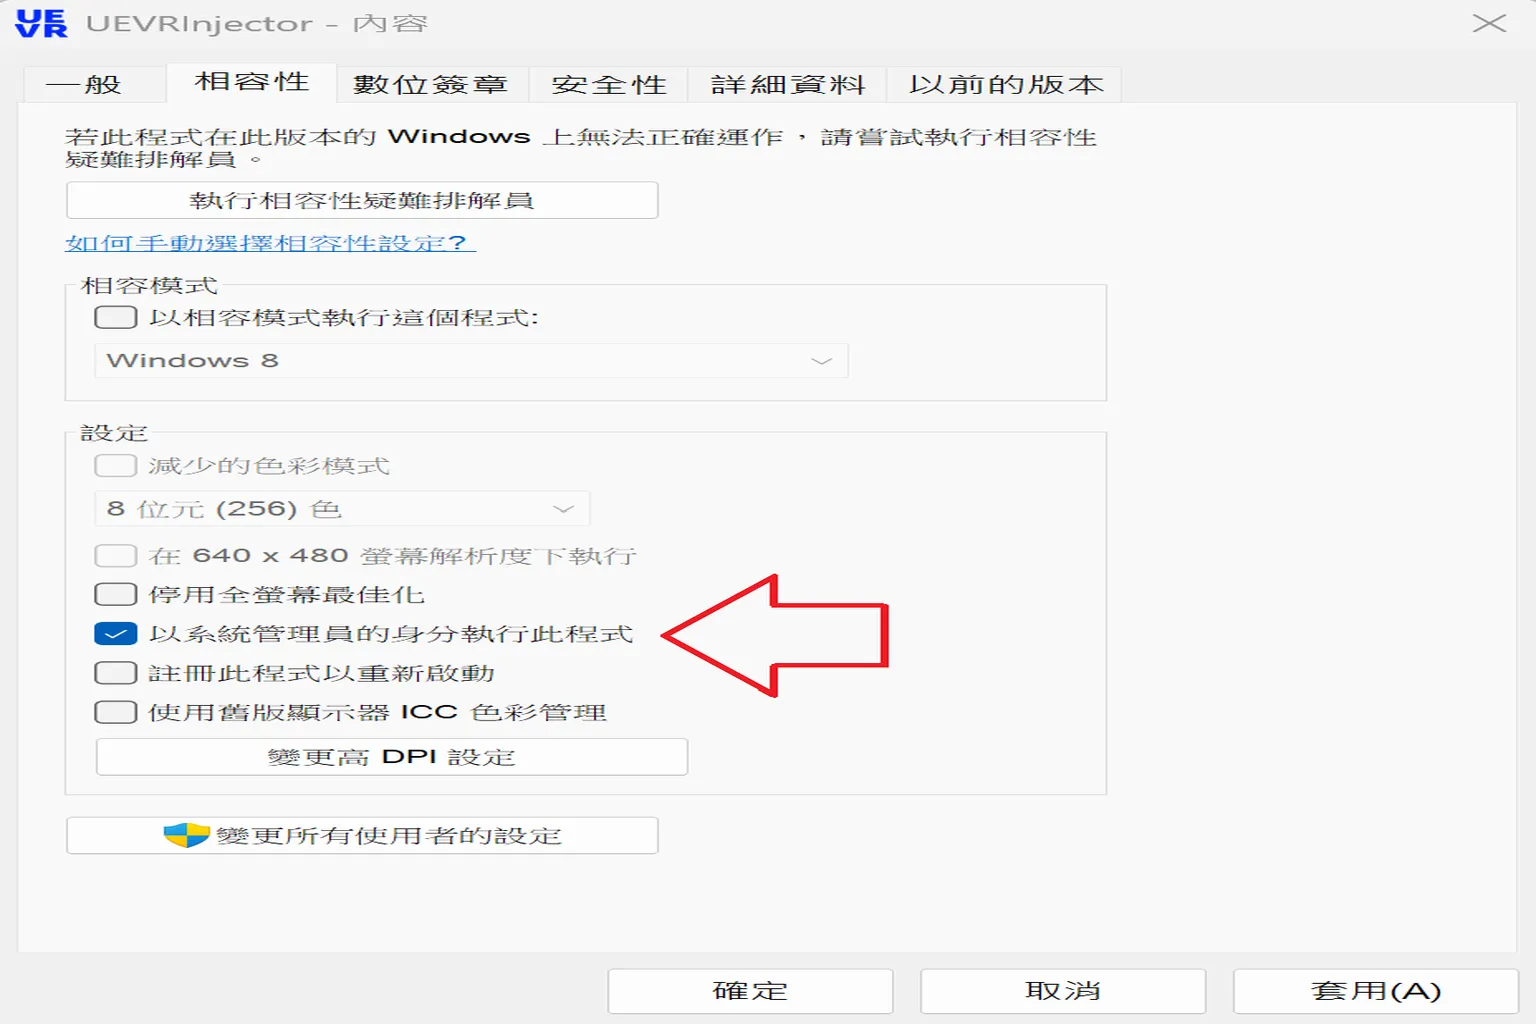This screenshot has width=1536, height=1024.
Task: Expand the Windows 8 compatibility dropdown
Action: pyautogui.click(x=471, y=360)
